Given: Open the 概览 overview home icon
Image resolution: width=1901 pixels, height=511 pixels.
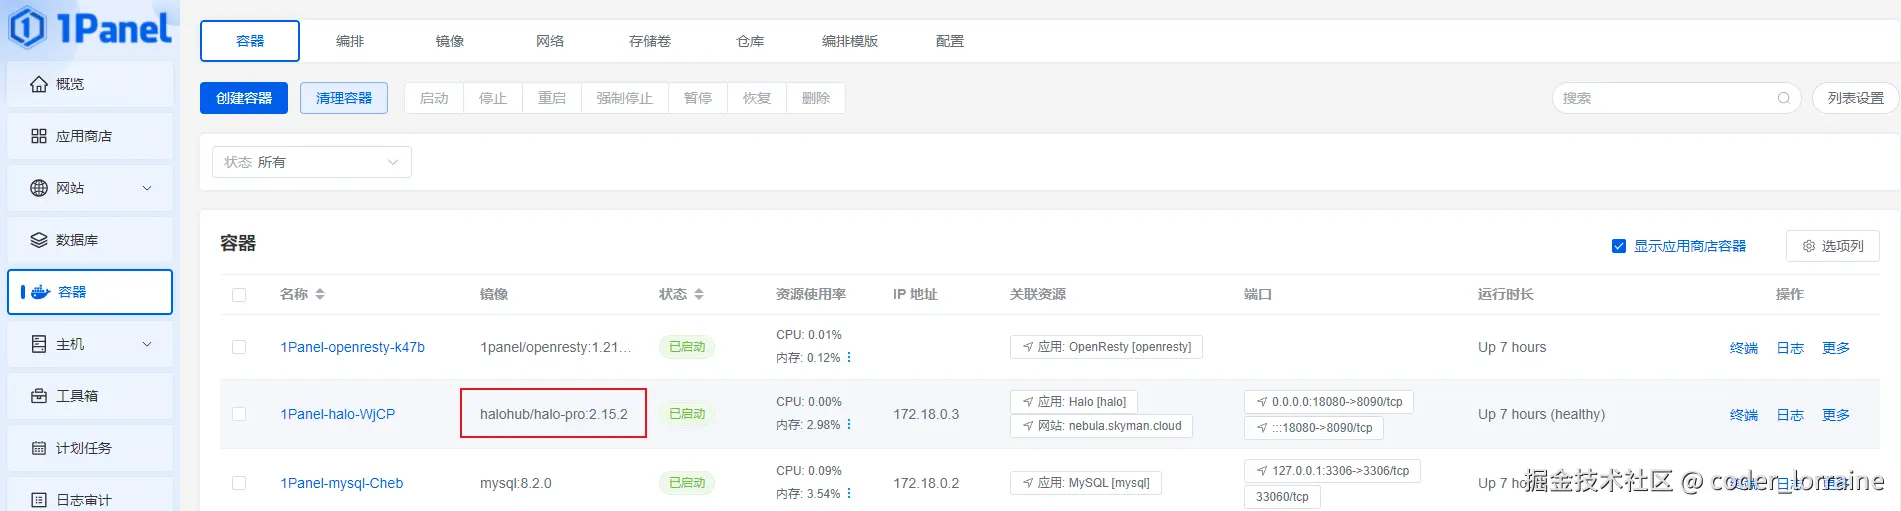Looking at the screenshot, I should 39,84.
